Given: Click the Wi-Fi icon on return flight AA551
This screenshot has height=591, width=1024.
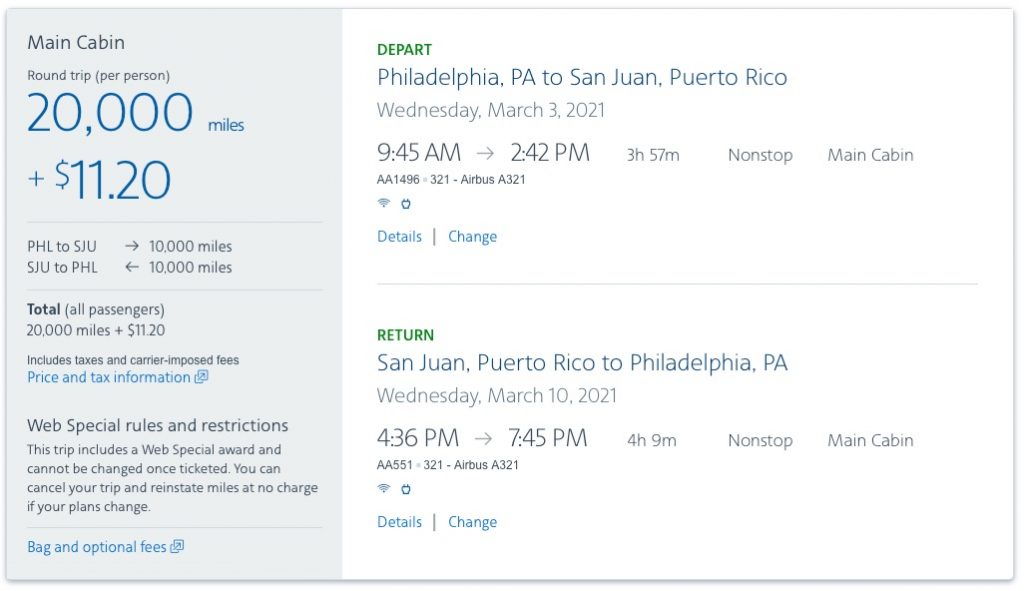Looking at the screenshot, I should tap(384, 489).
